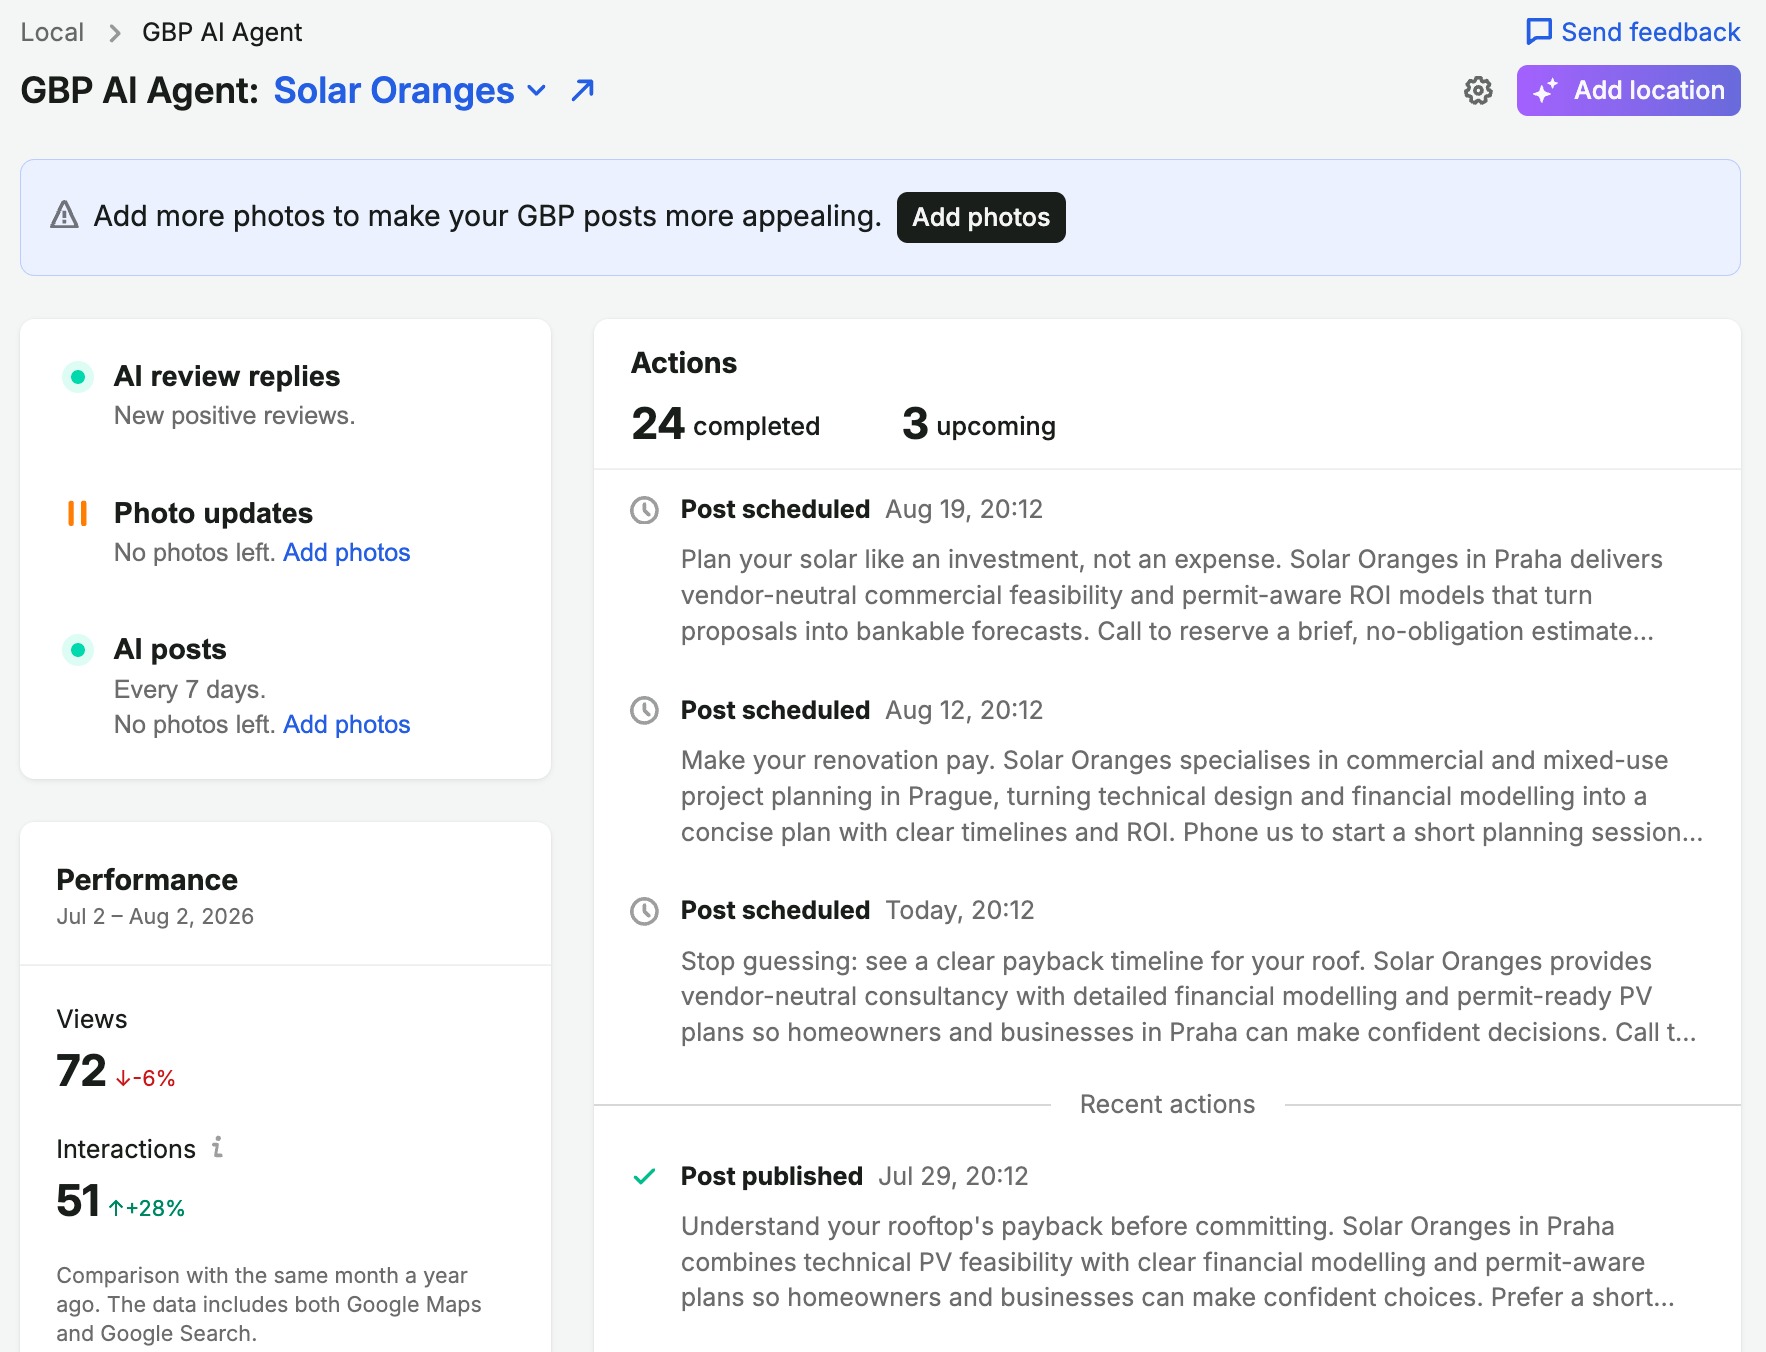Click clock icon for Today's scheduled post
Image resolution: width=1766 pixels, height=1352 pixels.
tap(645, 911)
